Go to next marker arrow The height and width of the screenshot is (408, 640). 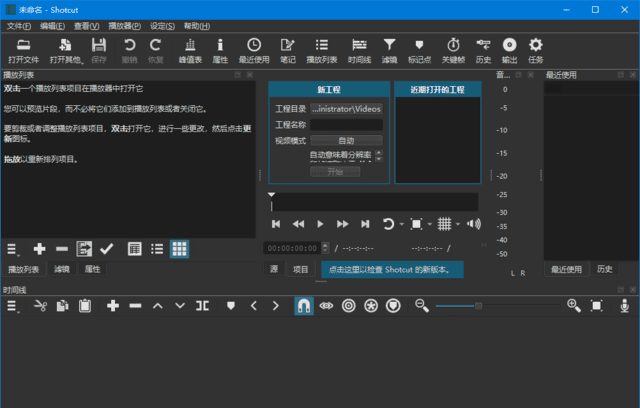276,306
